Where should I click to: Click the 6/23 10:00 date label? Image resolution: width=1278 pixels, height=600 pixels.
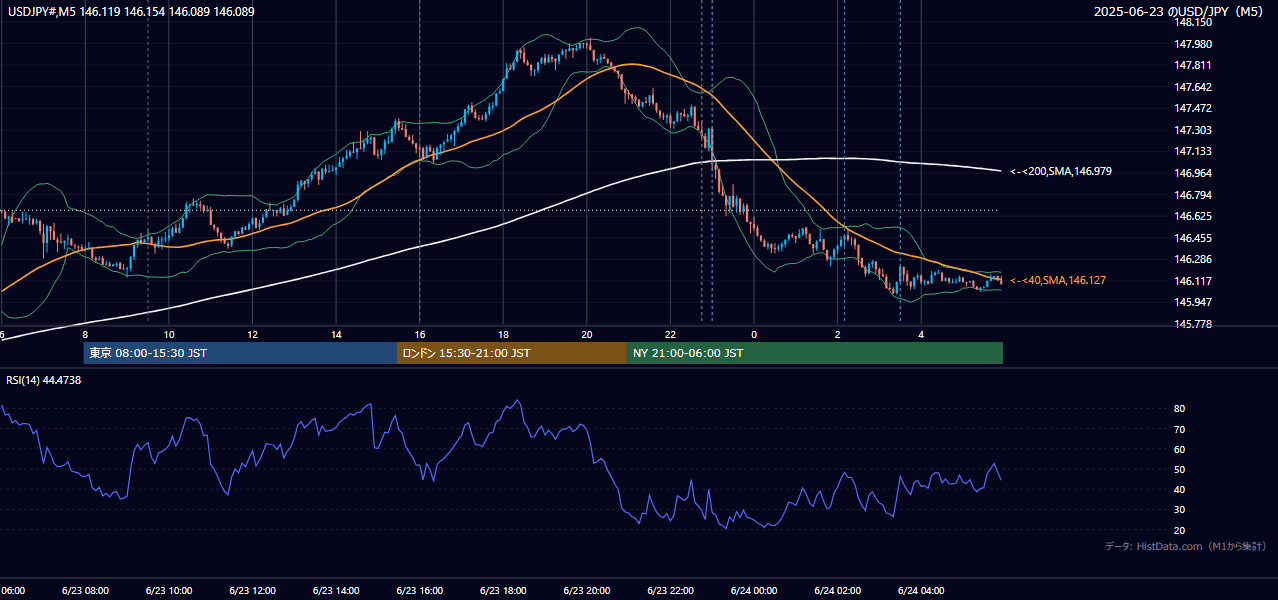pos(169,590)
